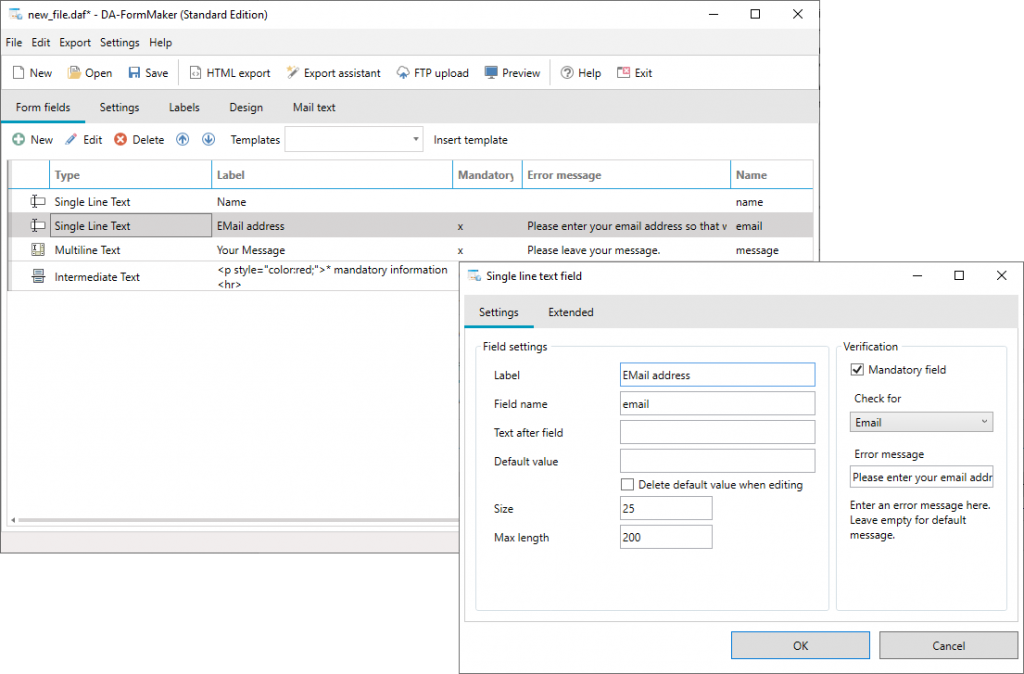The width and height of the screenshot is (1024, 674).
Task: Enable Delete default value when editing
Action: [627, 485]
